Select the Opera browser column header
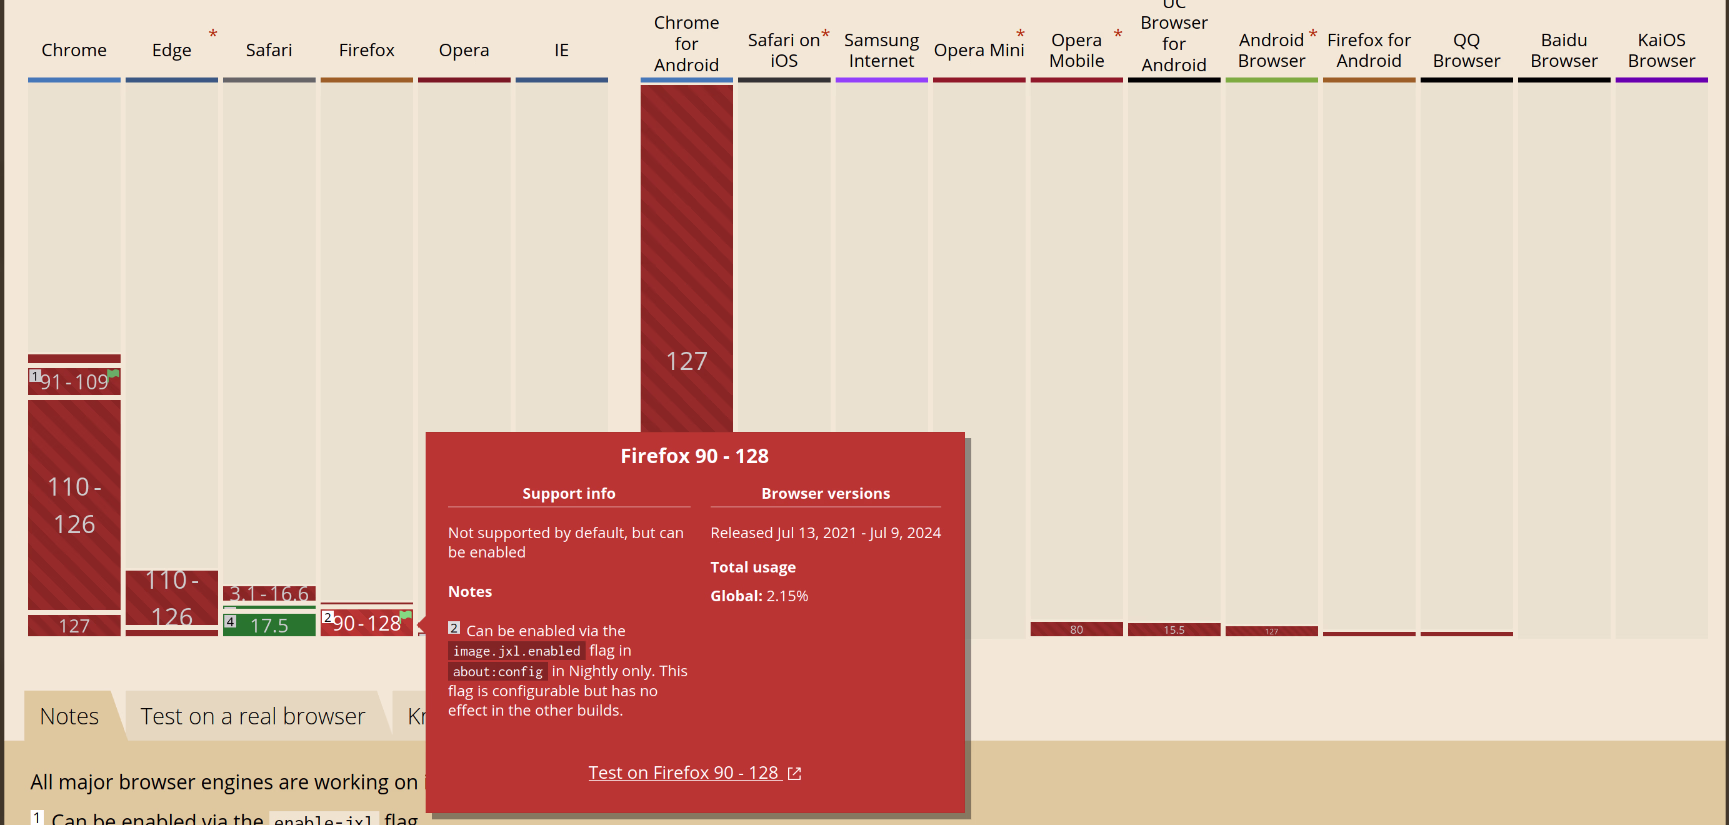The height and width of the screenshot is (825, 1729). (464, 50)
